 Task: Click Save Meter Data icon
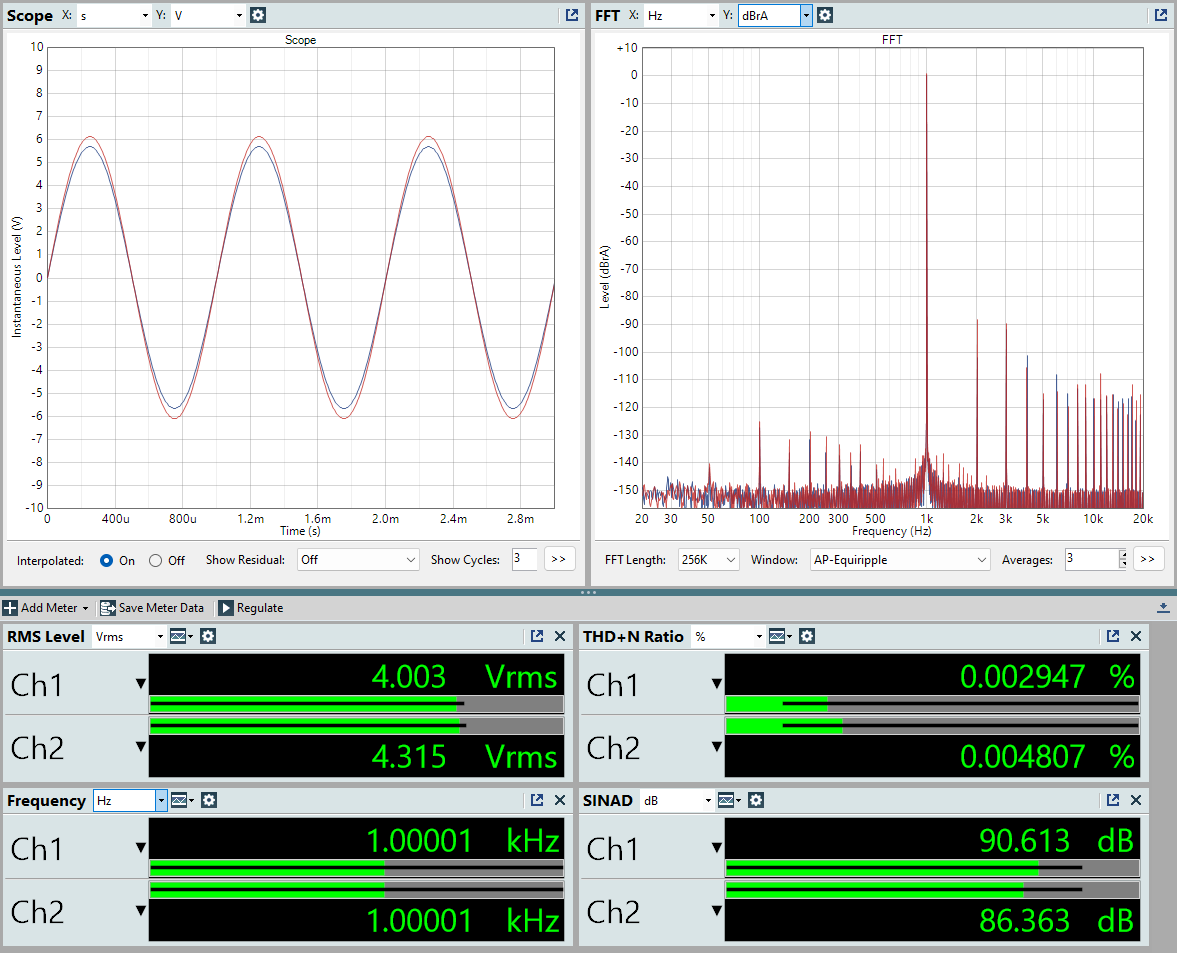point(108,608)
